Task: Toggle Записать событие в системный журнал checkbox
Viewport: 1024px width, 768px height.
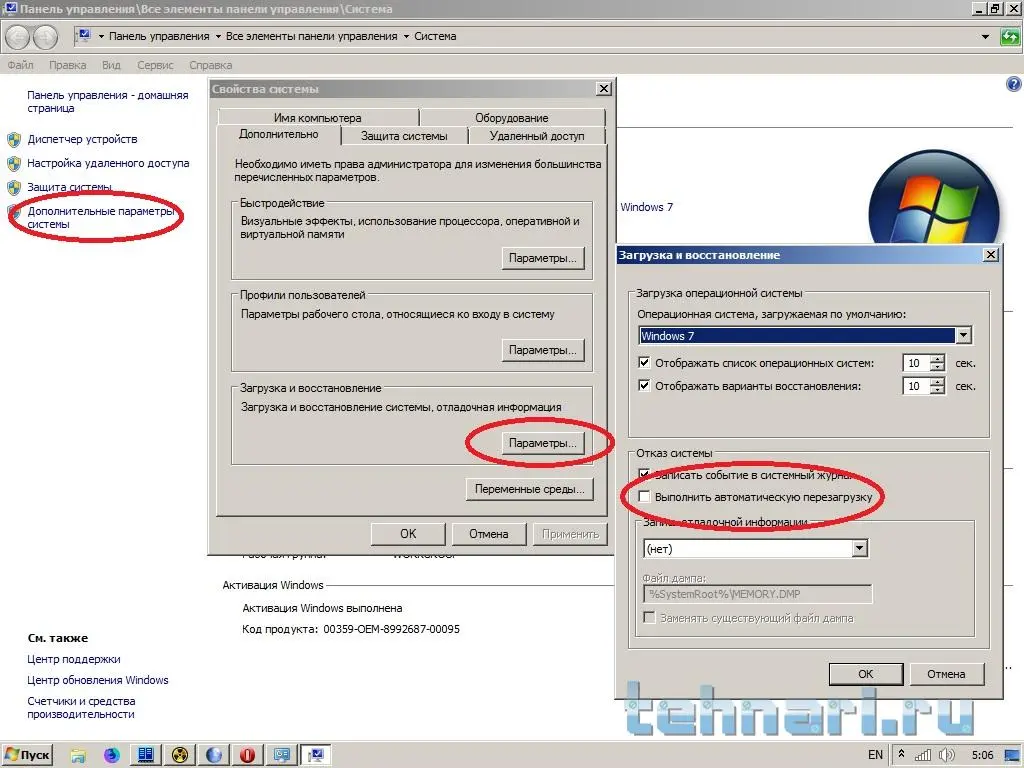Action: [x=644, y=474]
